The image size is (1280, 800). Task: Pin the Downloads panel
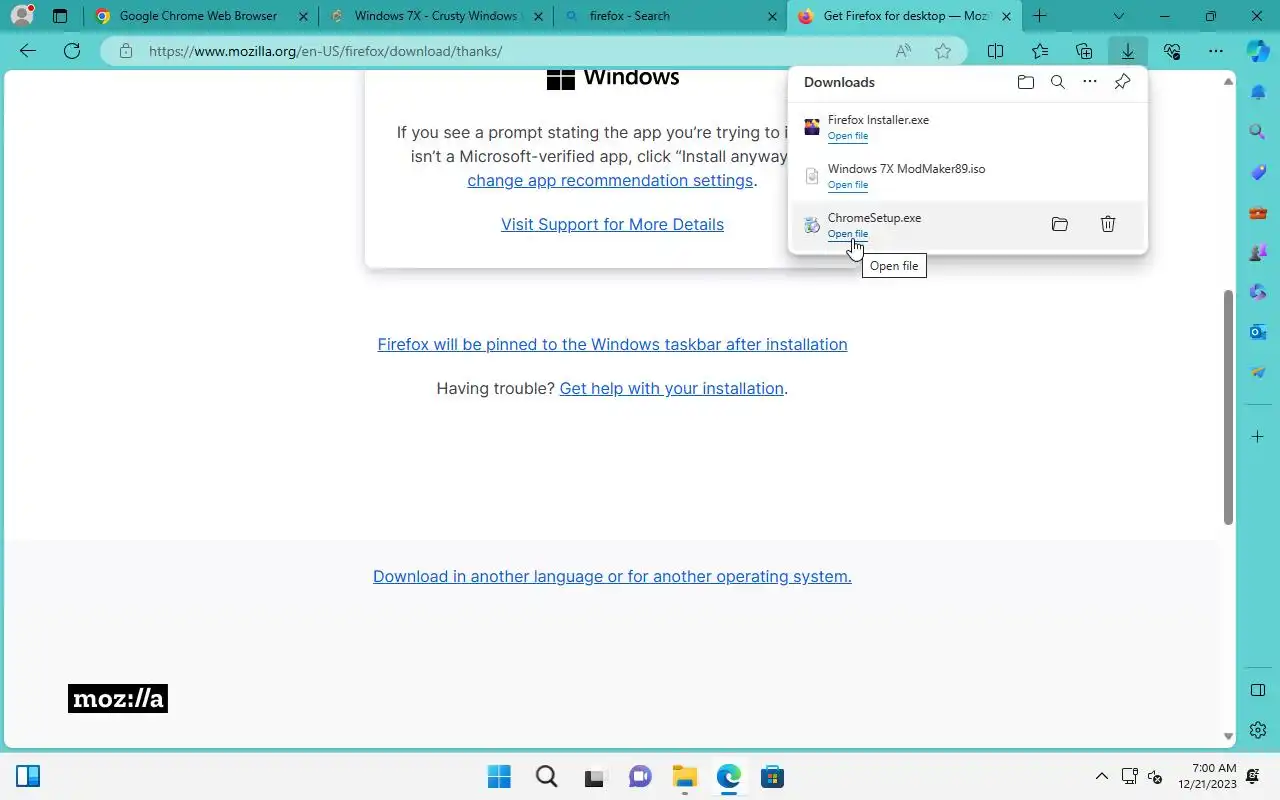(1122, 82)
